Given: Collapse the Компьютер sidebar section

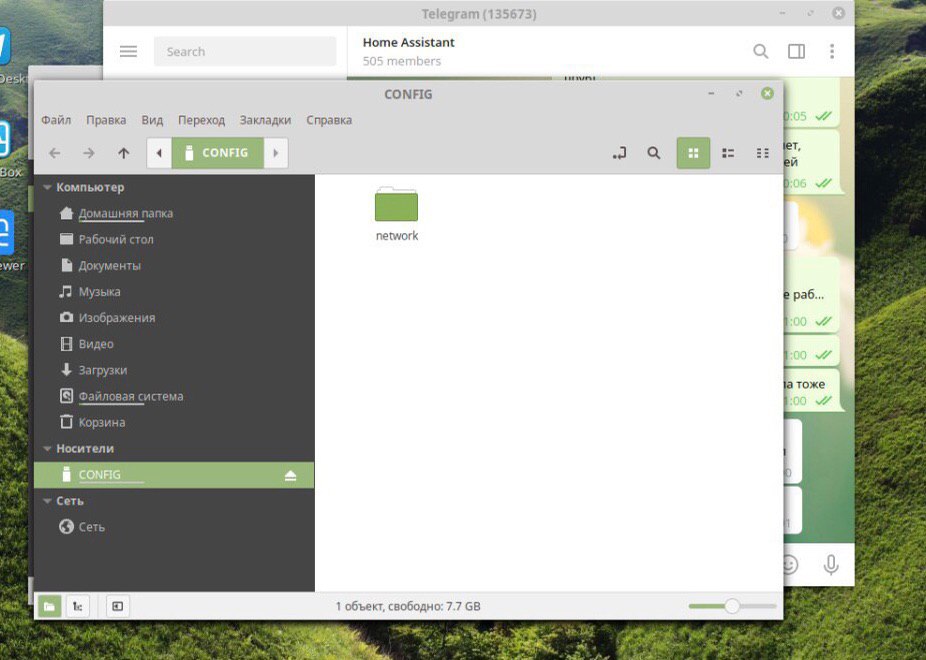Looking at the screenshot, I should [47, 188].
